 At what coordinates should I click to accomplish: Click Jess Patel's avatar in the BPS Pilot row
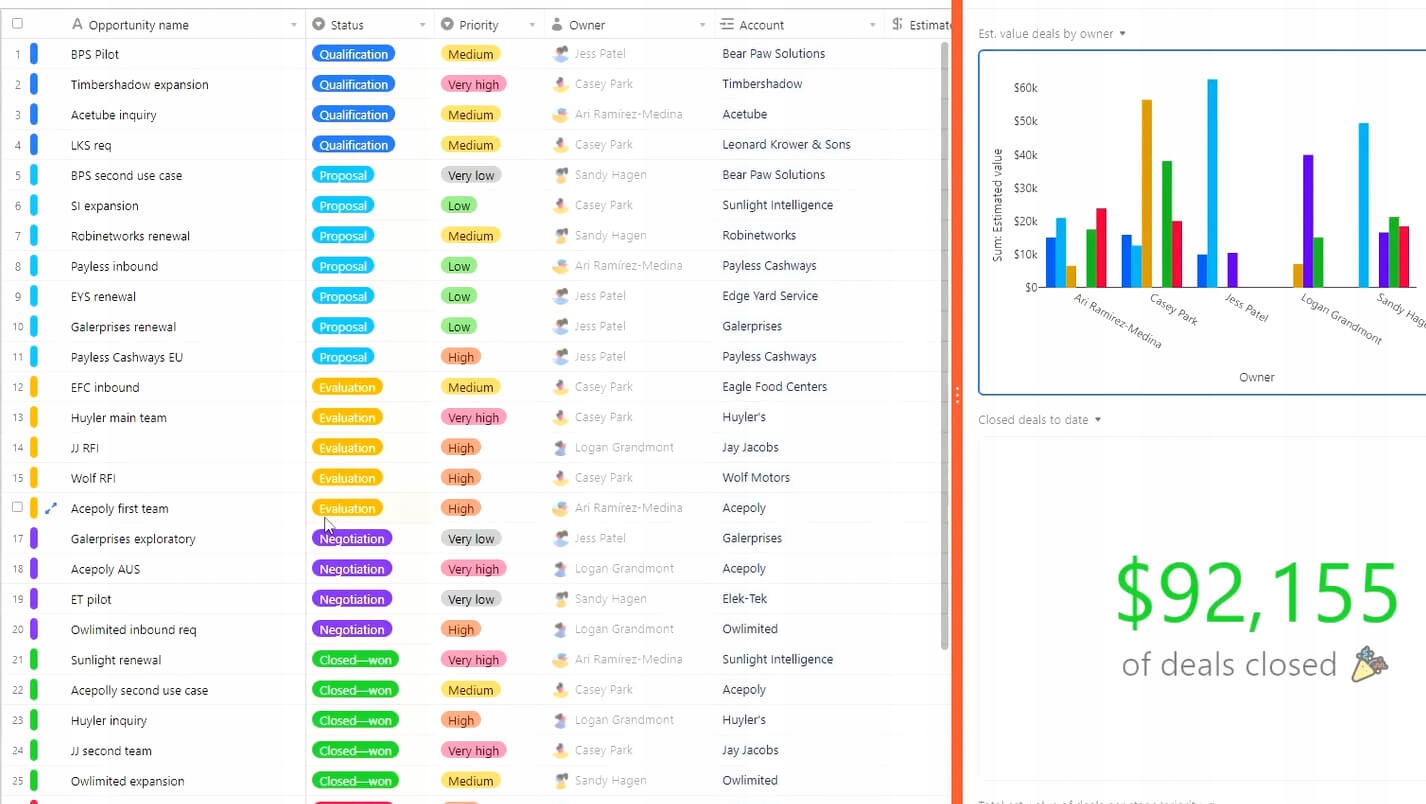(x=561, y=54)
